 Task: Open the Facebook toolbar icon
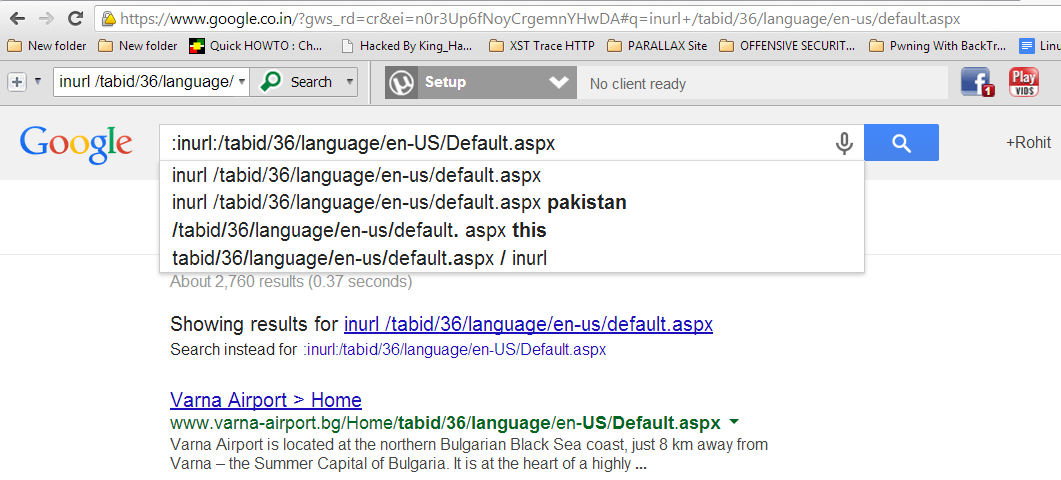pos(976,82)
